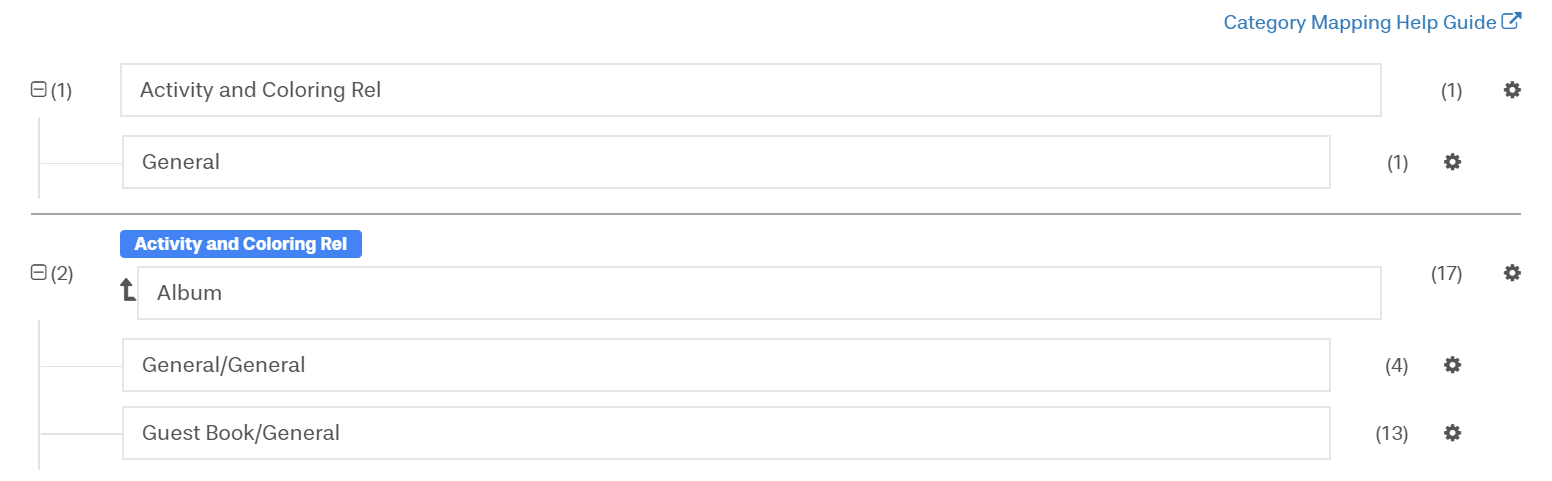
Task: Click the (17) count beside Album
Action: click(x=1446, y=273)
